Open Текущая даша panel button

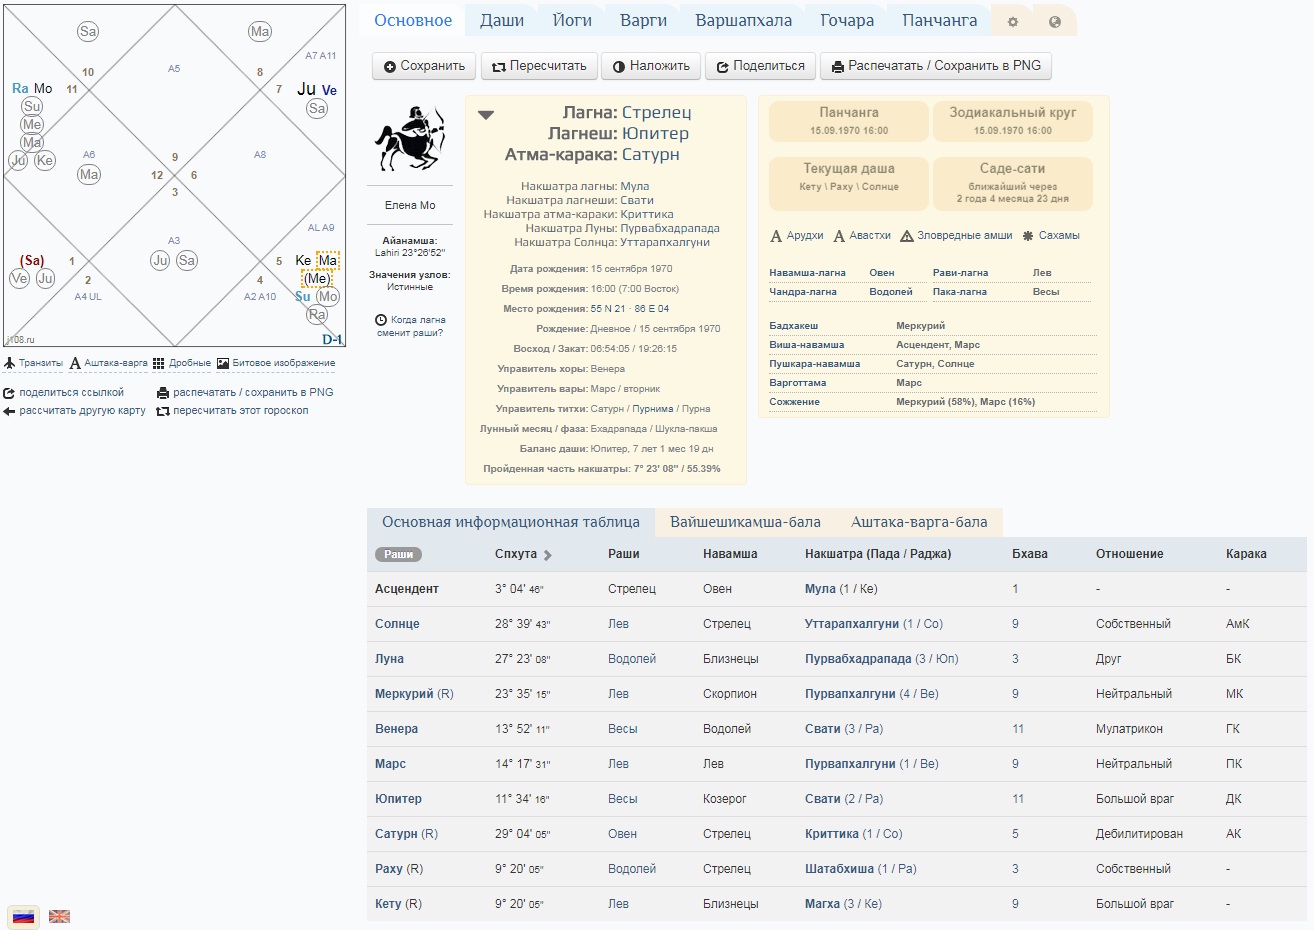(849, 184)
